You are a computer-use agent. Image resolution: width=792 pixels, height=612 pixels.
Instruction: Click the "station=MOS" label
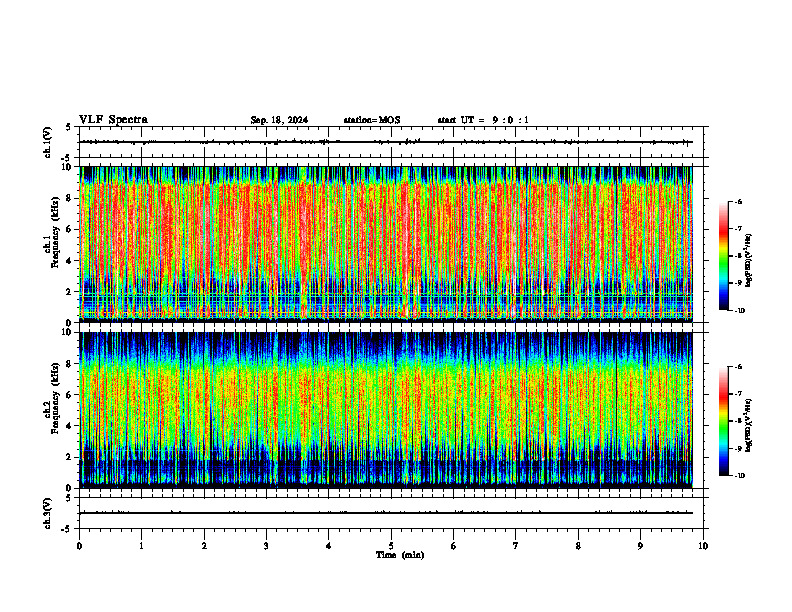[372, 120]
